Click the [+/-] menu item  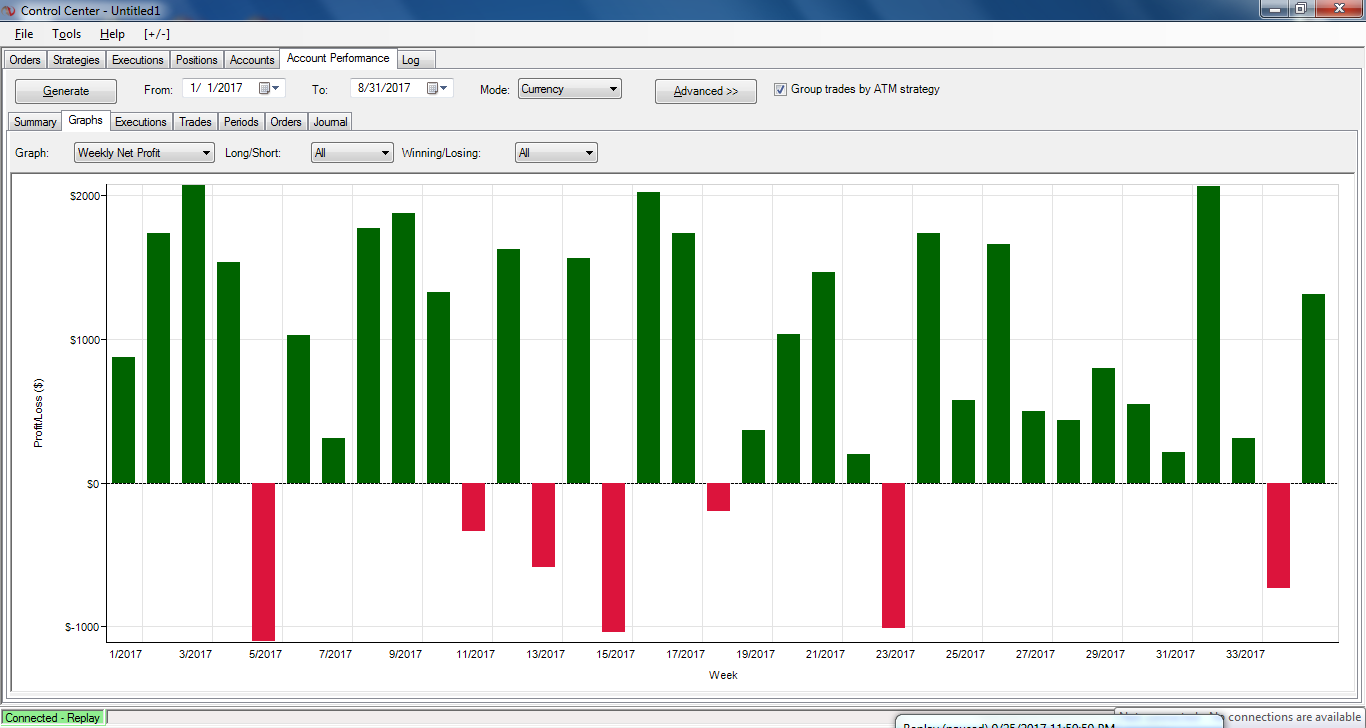tap(159, 34)
